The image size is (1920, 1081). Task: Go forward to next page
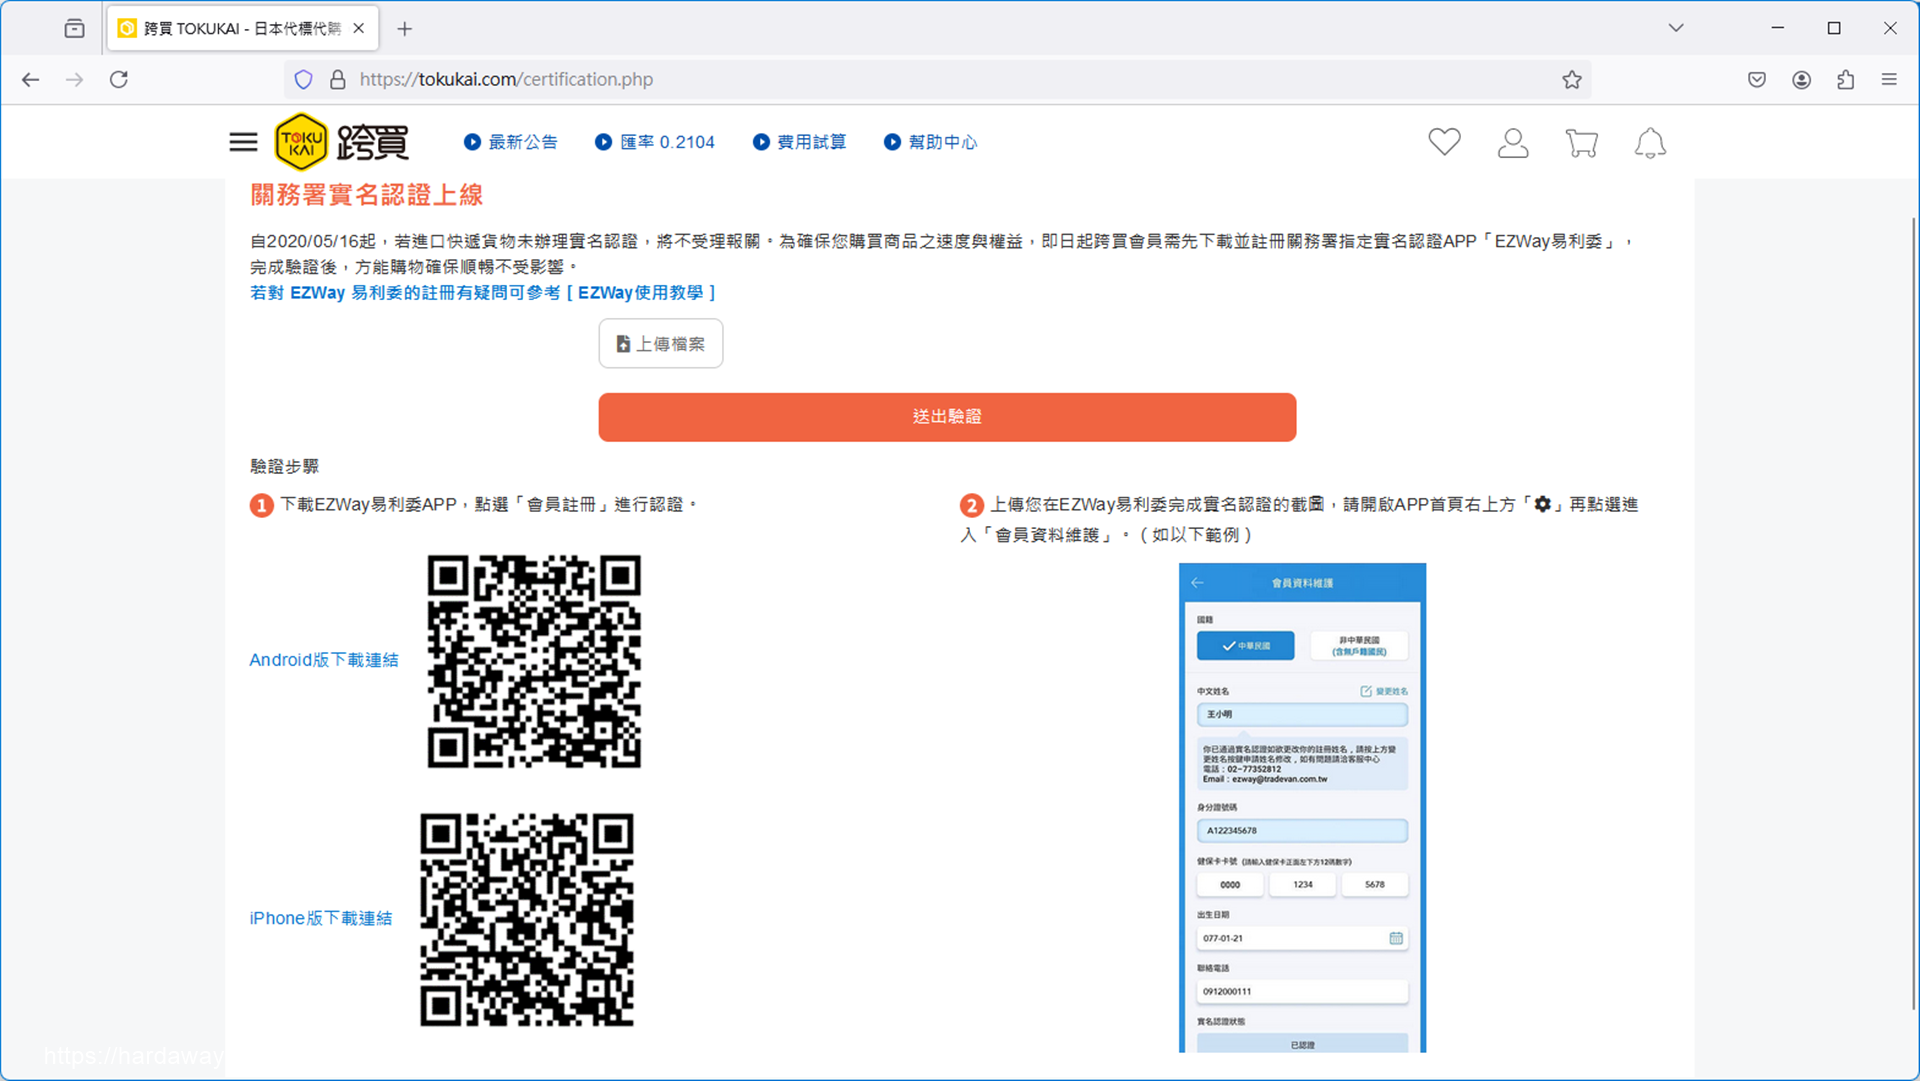(75, 79)
